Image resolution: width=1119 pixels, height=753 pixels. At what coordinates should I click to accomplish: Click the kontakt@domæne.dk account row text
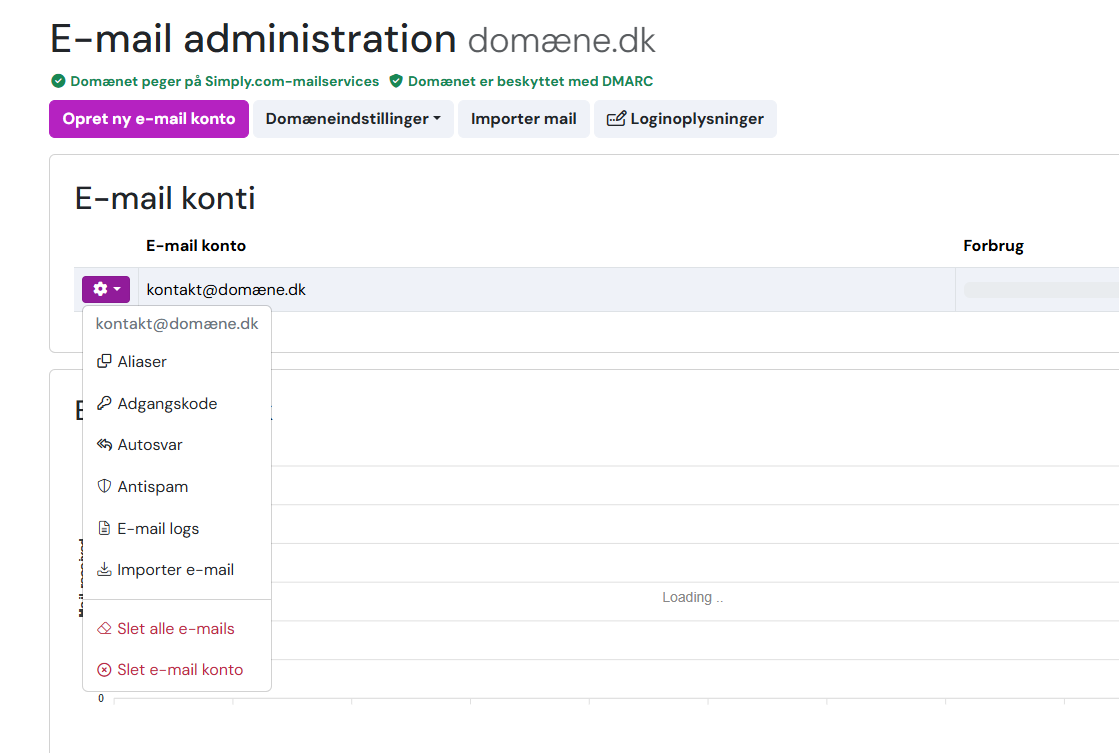[226, 290]
